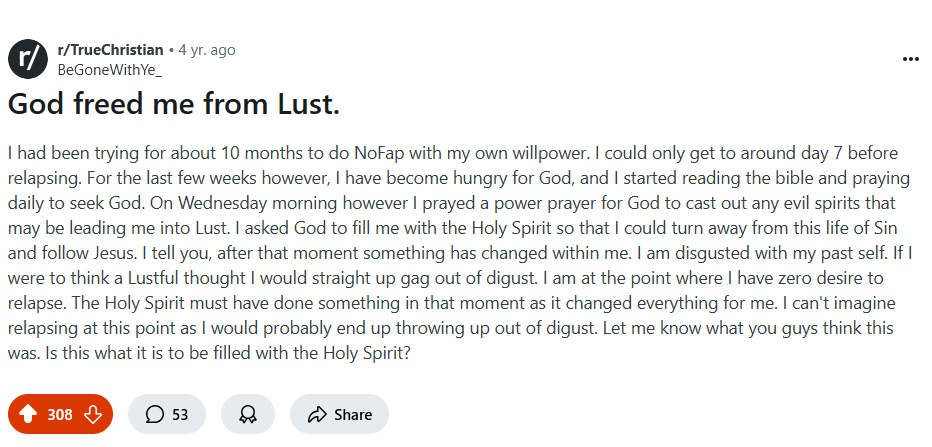Select the 53 comments count
Screen dimensions: 932x447
[x=180, y=414]
